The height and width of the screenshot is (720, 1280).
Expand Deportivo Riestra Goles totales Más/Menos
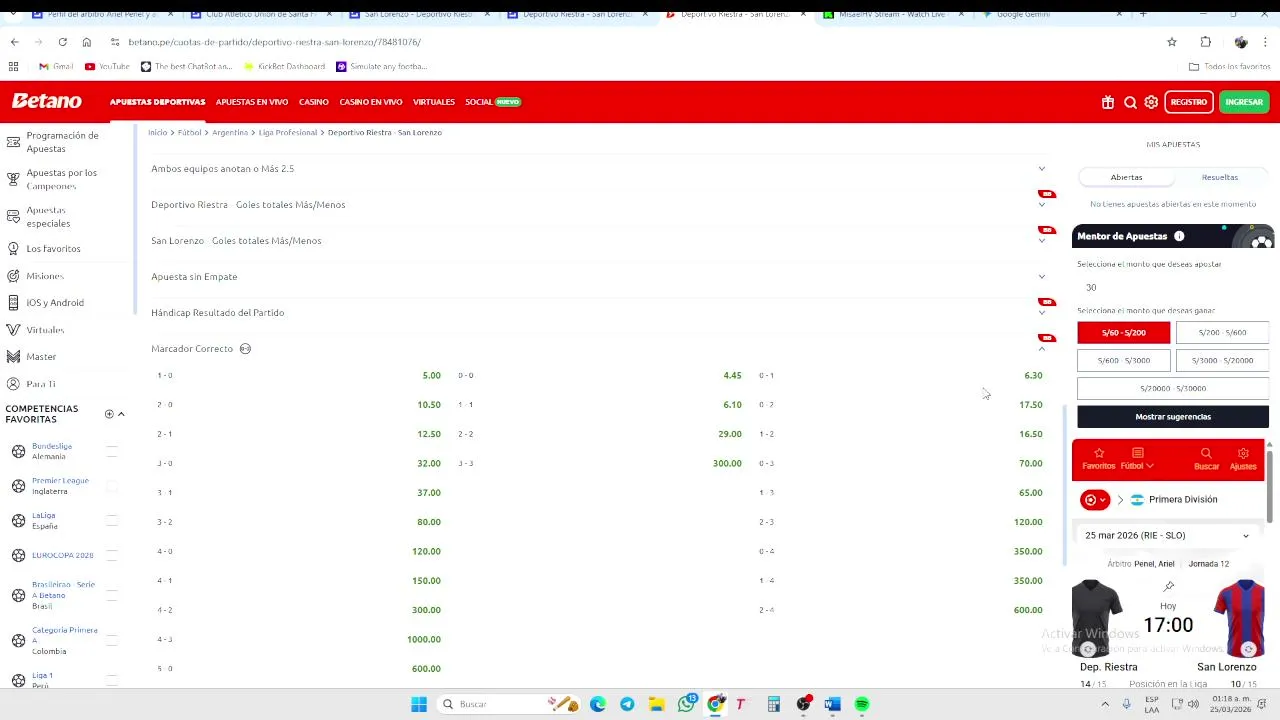[1041, 205]
